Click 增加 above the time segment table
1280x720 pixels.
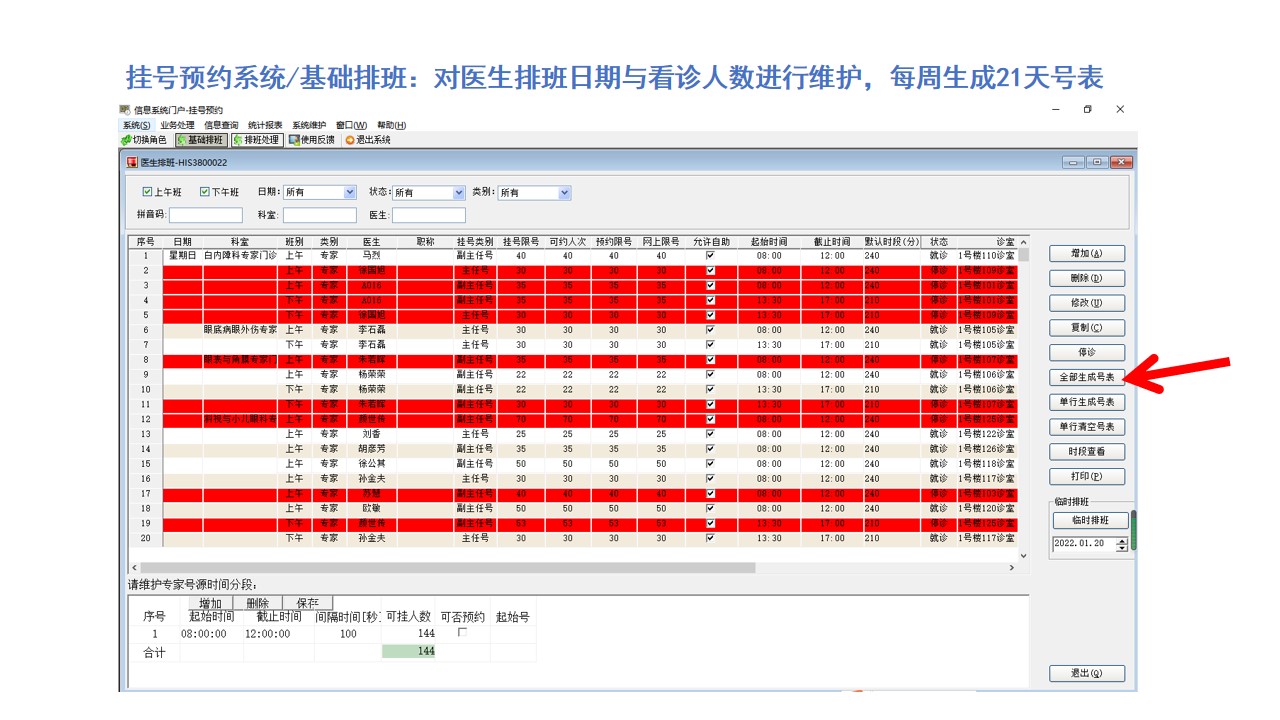tap(210, 603)
